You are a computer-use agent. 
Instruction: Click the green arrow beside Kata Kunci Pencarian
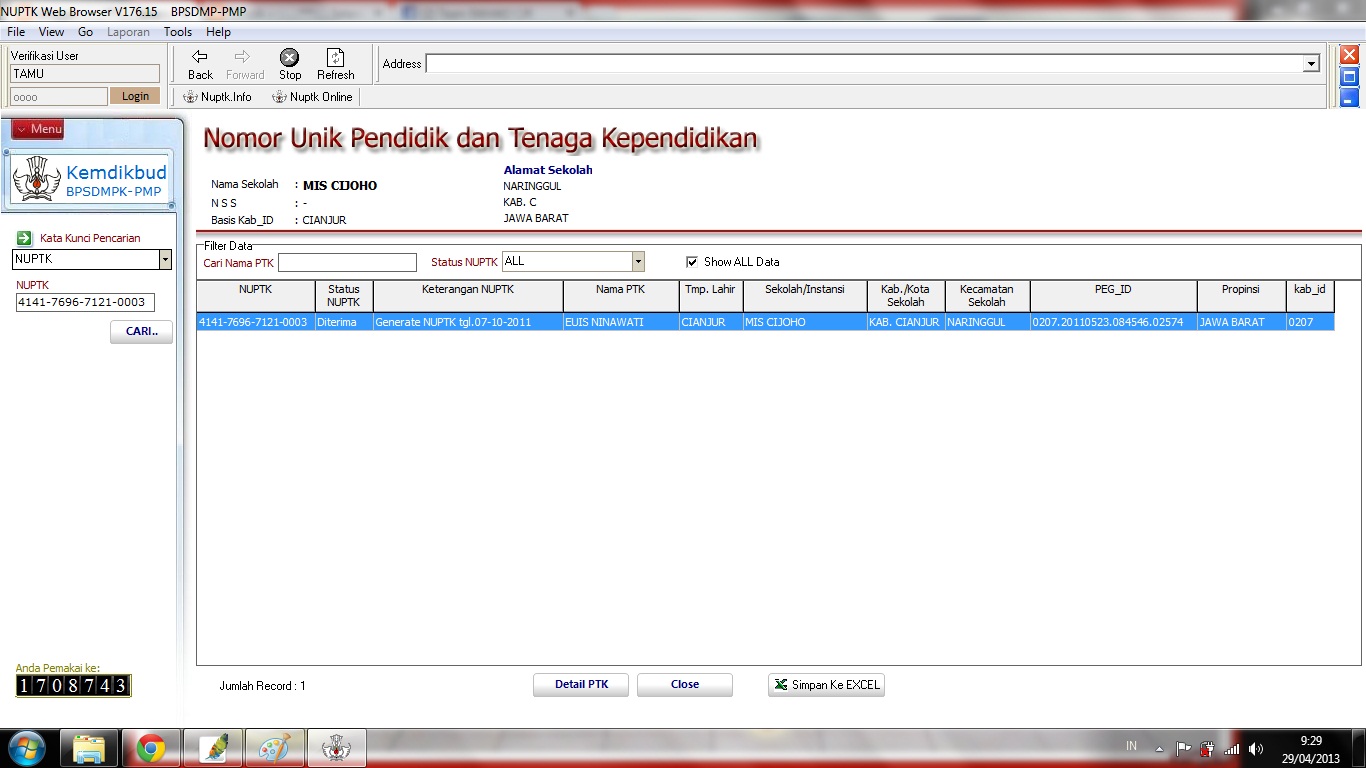click(24, 238)
